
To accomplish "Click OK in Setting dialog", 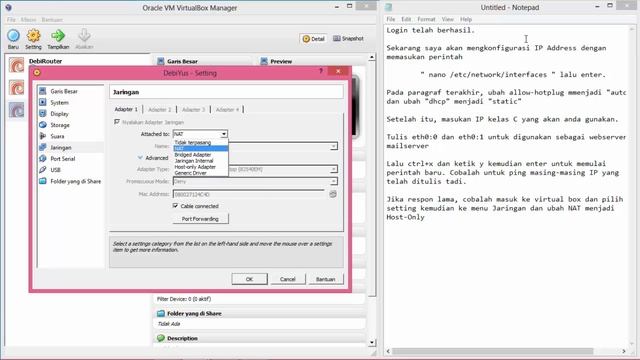I will (249, 279).
